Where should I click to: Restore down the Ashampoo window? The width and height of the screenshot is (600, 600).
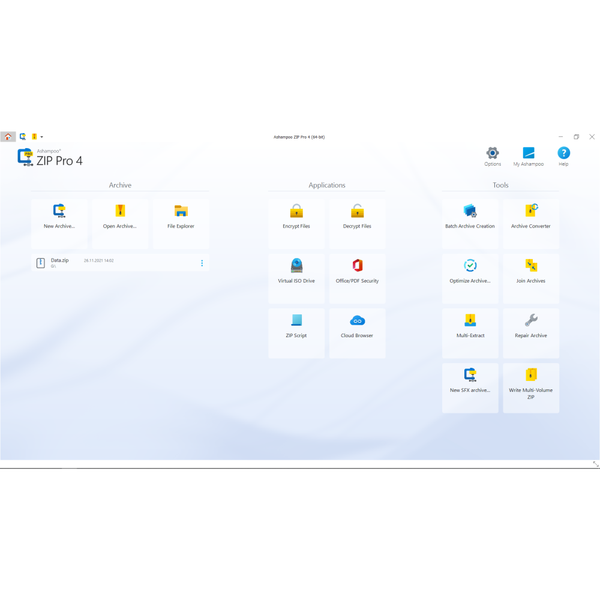tap(576, 137)
